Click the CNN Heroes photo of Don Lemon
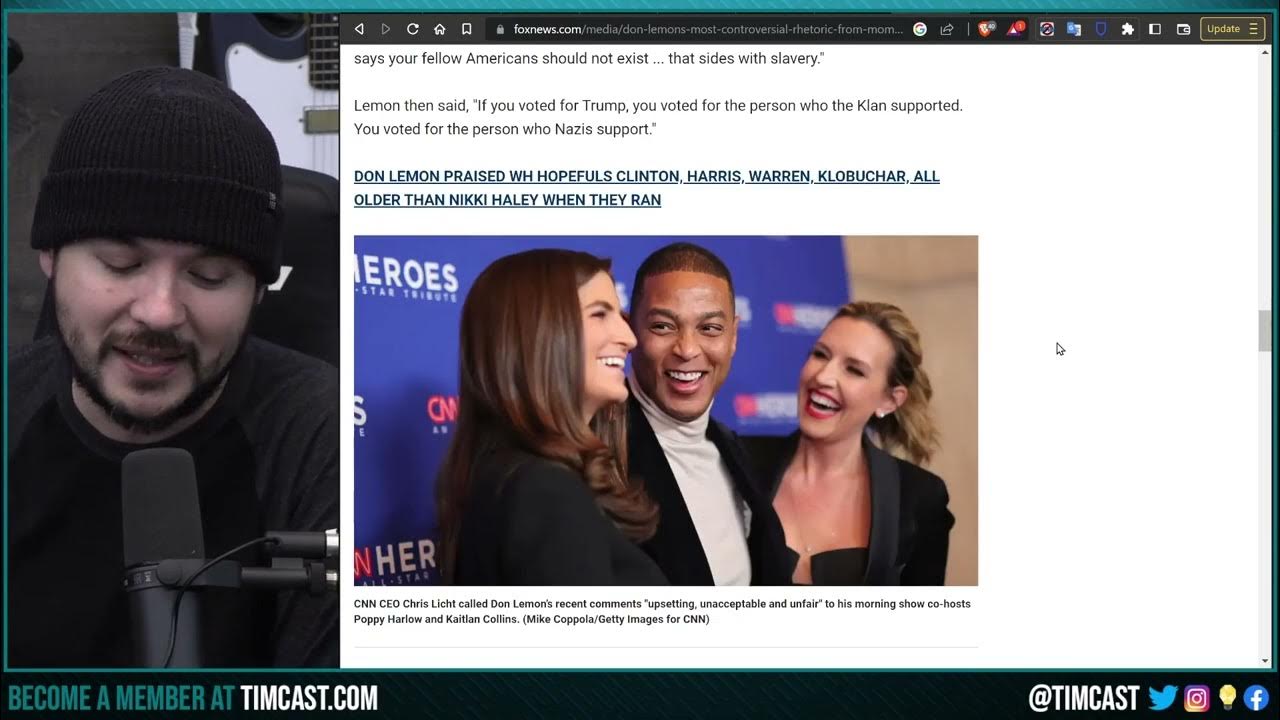Image resolution: width=1280 pixels, height=720 pixels. pyautogui.click(x=666, y=410)
